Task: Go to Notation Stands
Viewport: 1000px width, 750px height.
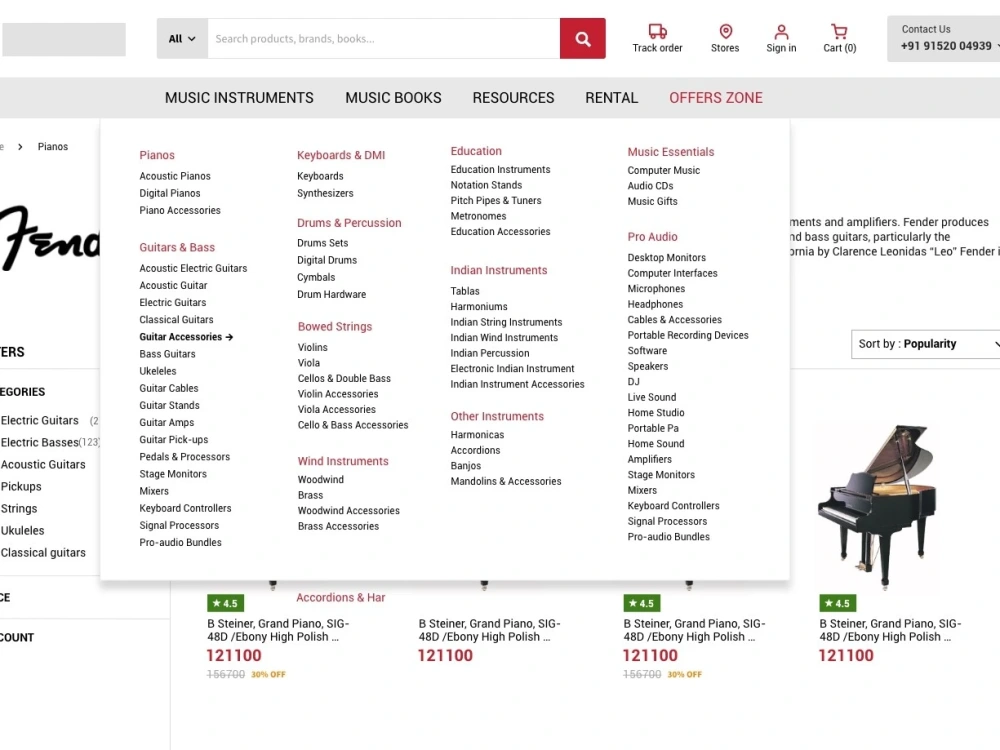Action: point(486,185)
